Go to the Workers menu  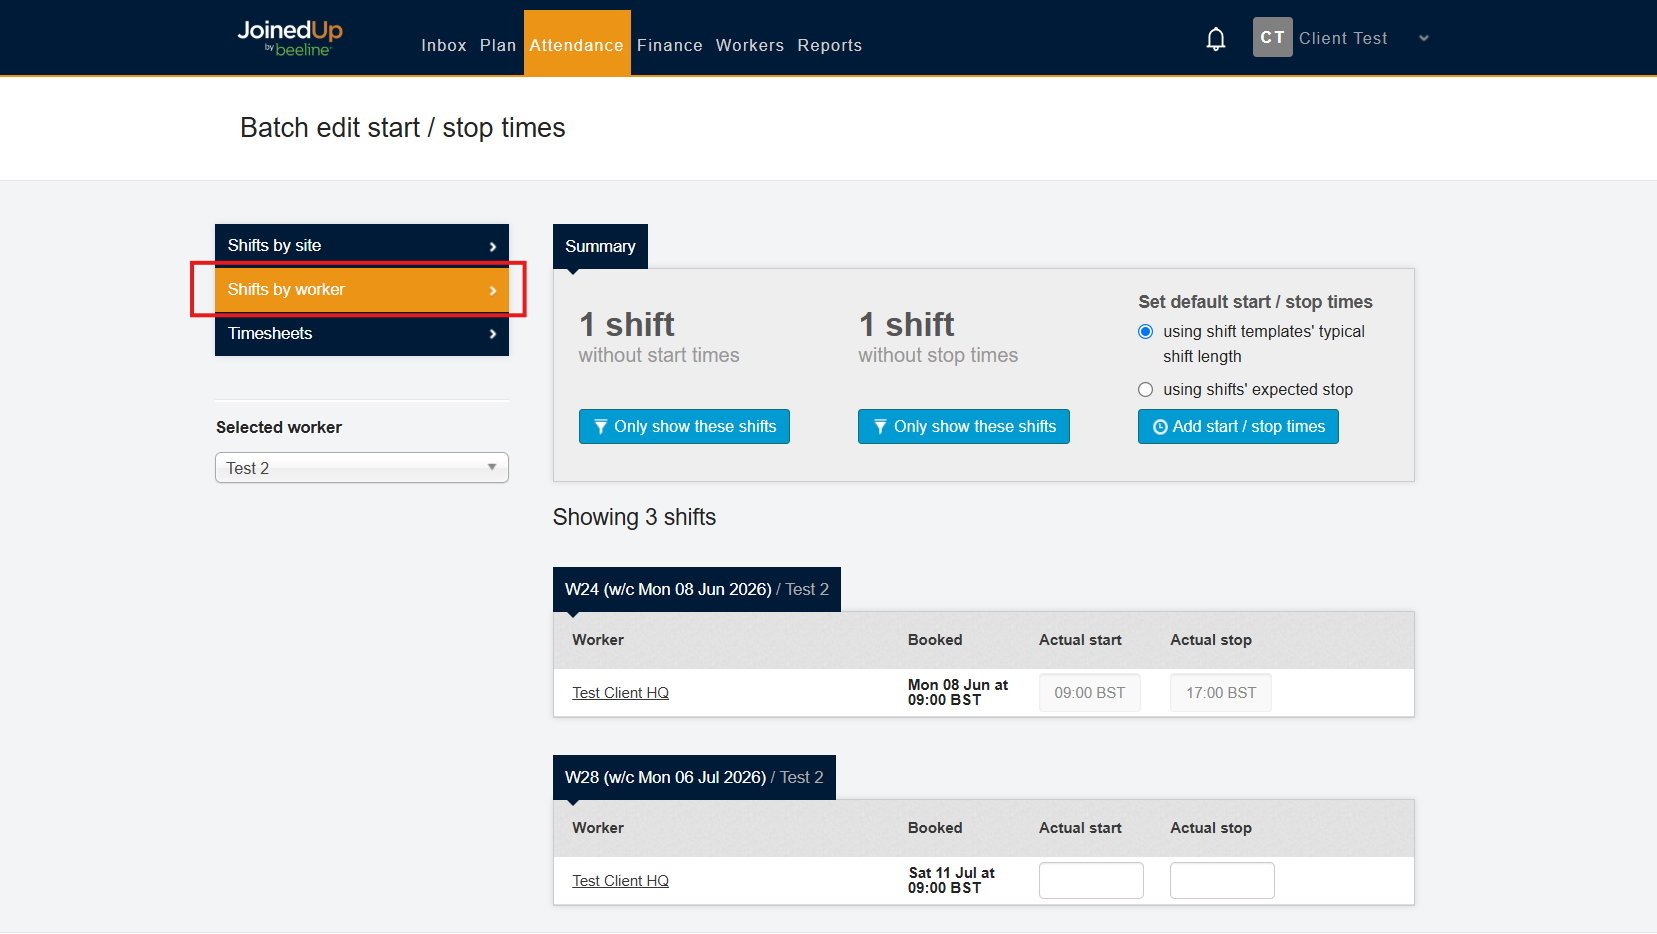[750, 45]
